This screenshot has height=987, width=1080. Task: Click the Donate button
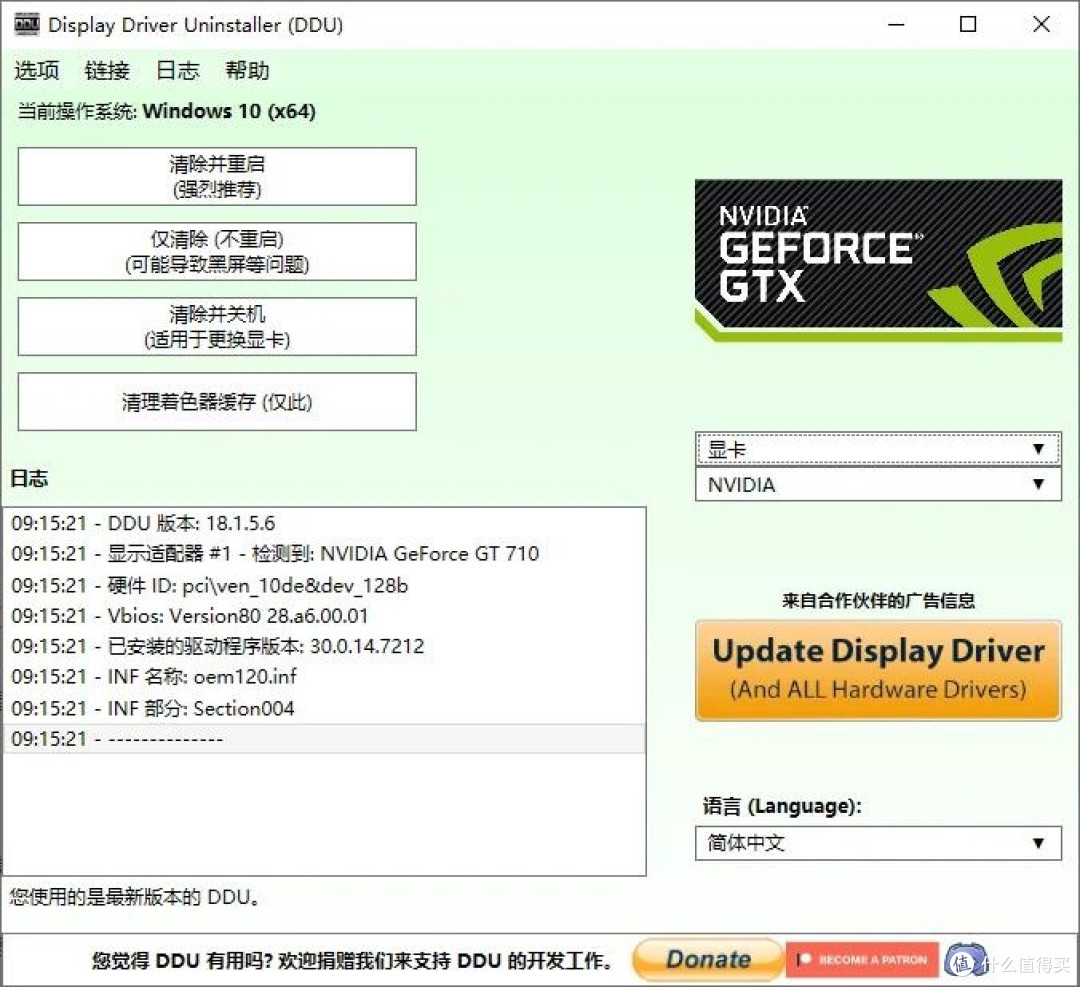pyautogui.click(x=708, y=959)
